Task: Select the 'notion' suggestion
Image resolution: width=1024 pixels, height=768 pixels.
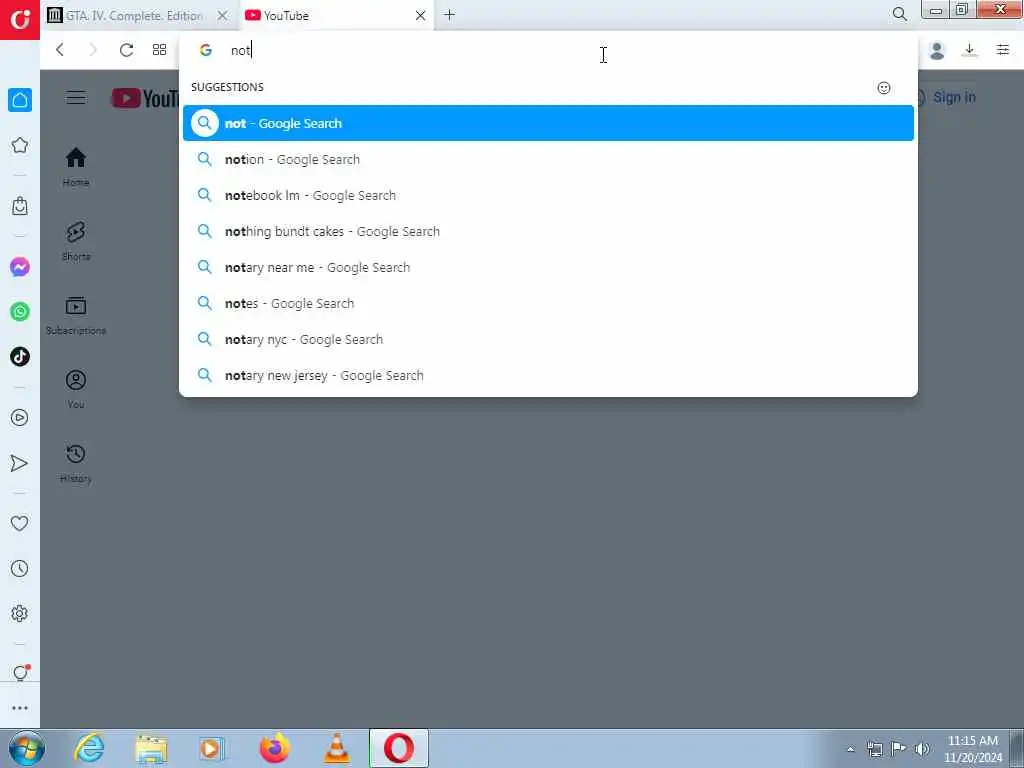Action: tap(549, 159)
